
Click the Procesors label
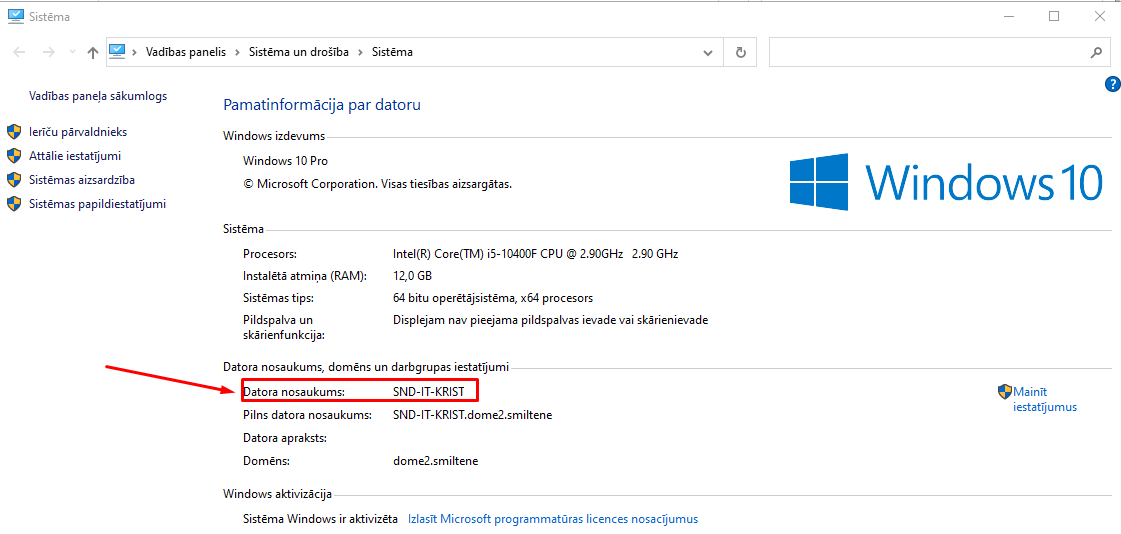[270, 254]
